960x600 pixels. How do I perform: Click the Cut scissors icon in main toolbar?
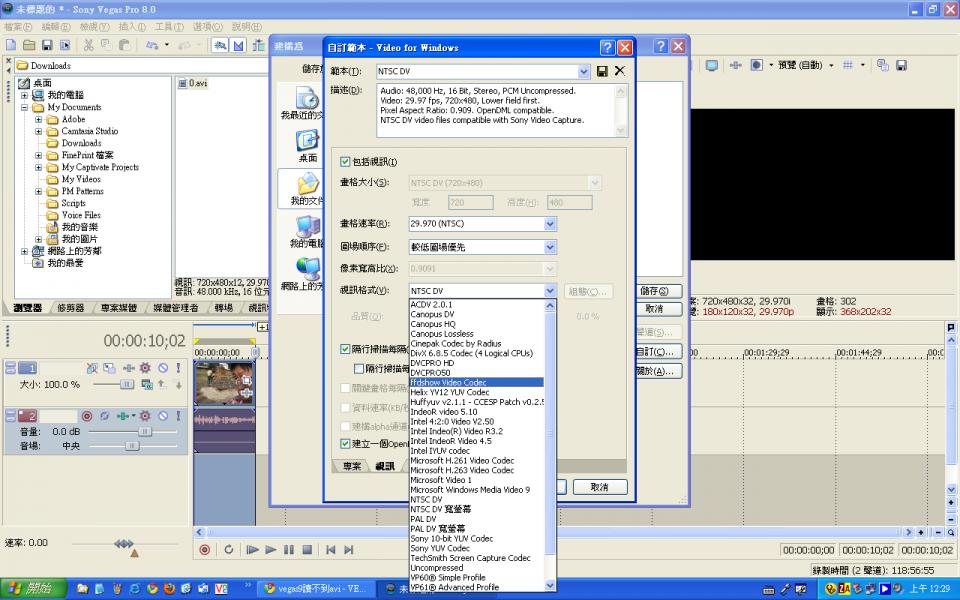pos(89,45)
